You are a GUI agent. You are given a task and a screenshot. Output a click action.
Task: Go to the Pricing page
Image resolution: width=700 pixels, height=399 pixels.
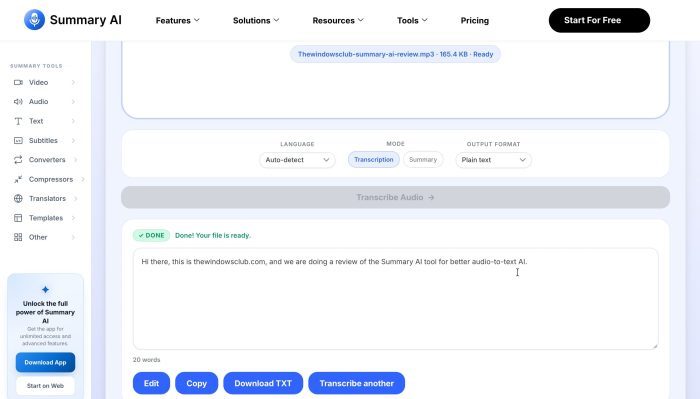click(x=475, y=21)
